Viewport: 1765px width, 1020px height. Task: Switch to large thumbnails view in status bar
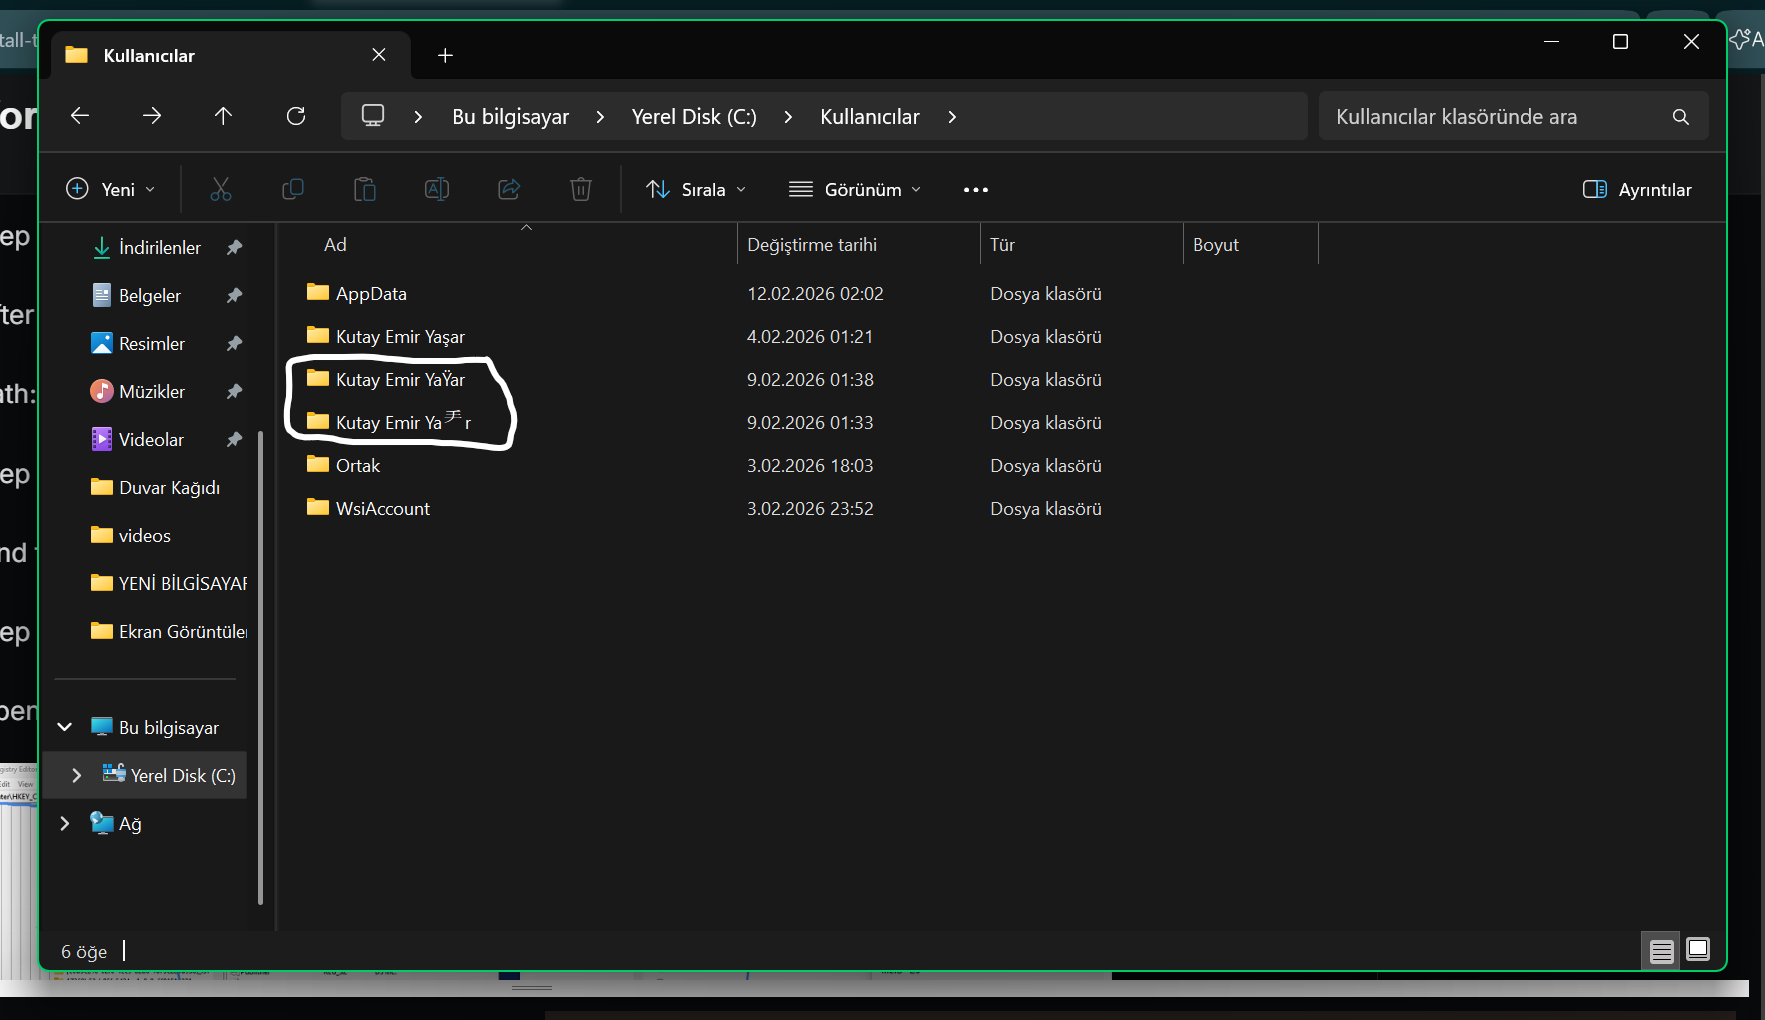[x=1697, y=950]
